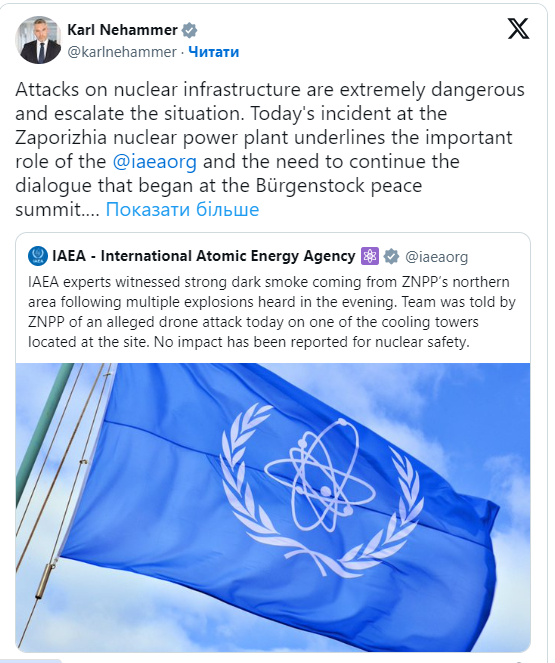This screenshot has height=663, width=555.
Task: Click the main tweet text about Zaporizhia
Action: click(270, 149)
